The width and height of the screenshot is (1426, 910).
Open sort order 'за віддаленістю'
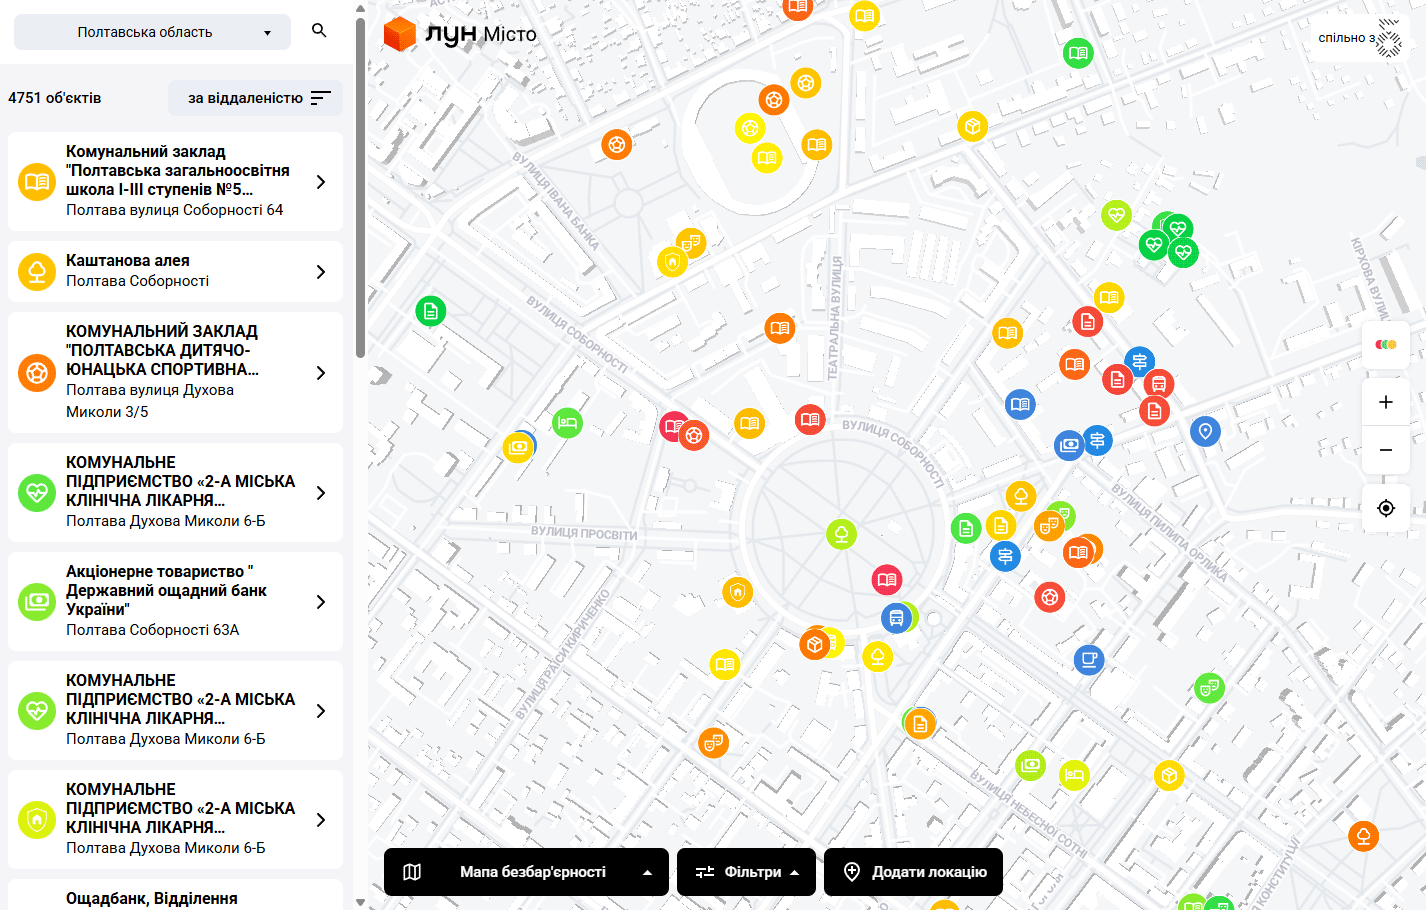click(256, 98)
